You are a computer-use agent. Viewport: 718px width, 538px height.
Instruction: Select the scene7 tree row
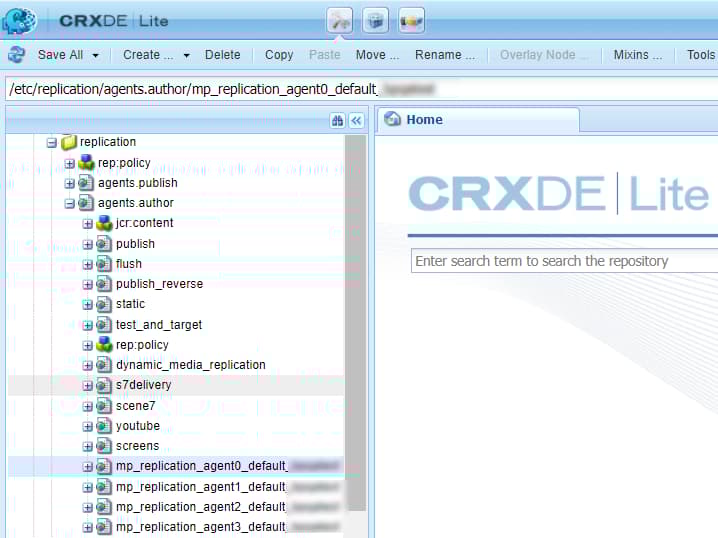(176, 406)
